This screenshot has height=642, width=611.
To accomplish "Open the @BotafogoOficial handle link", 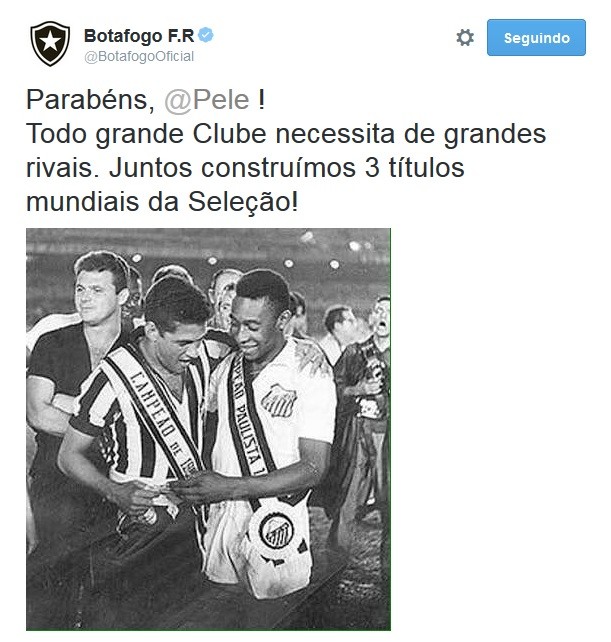I will point(139,57).
